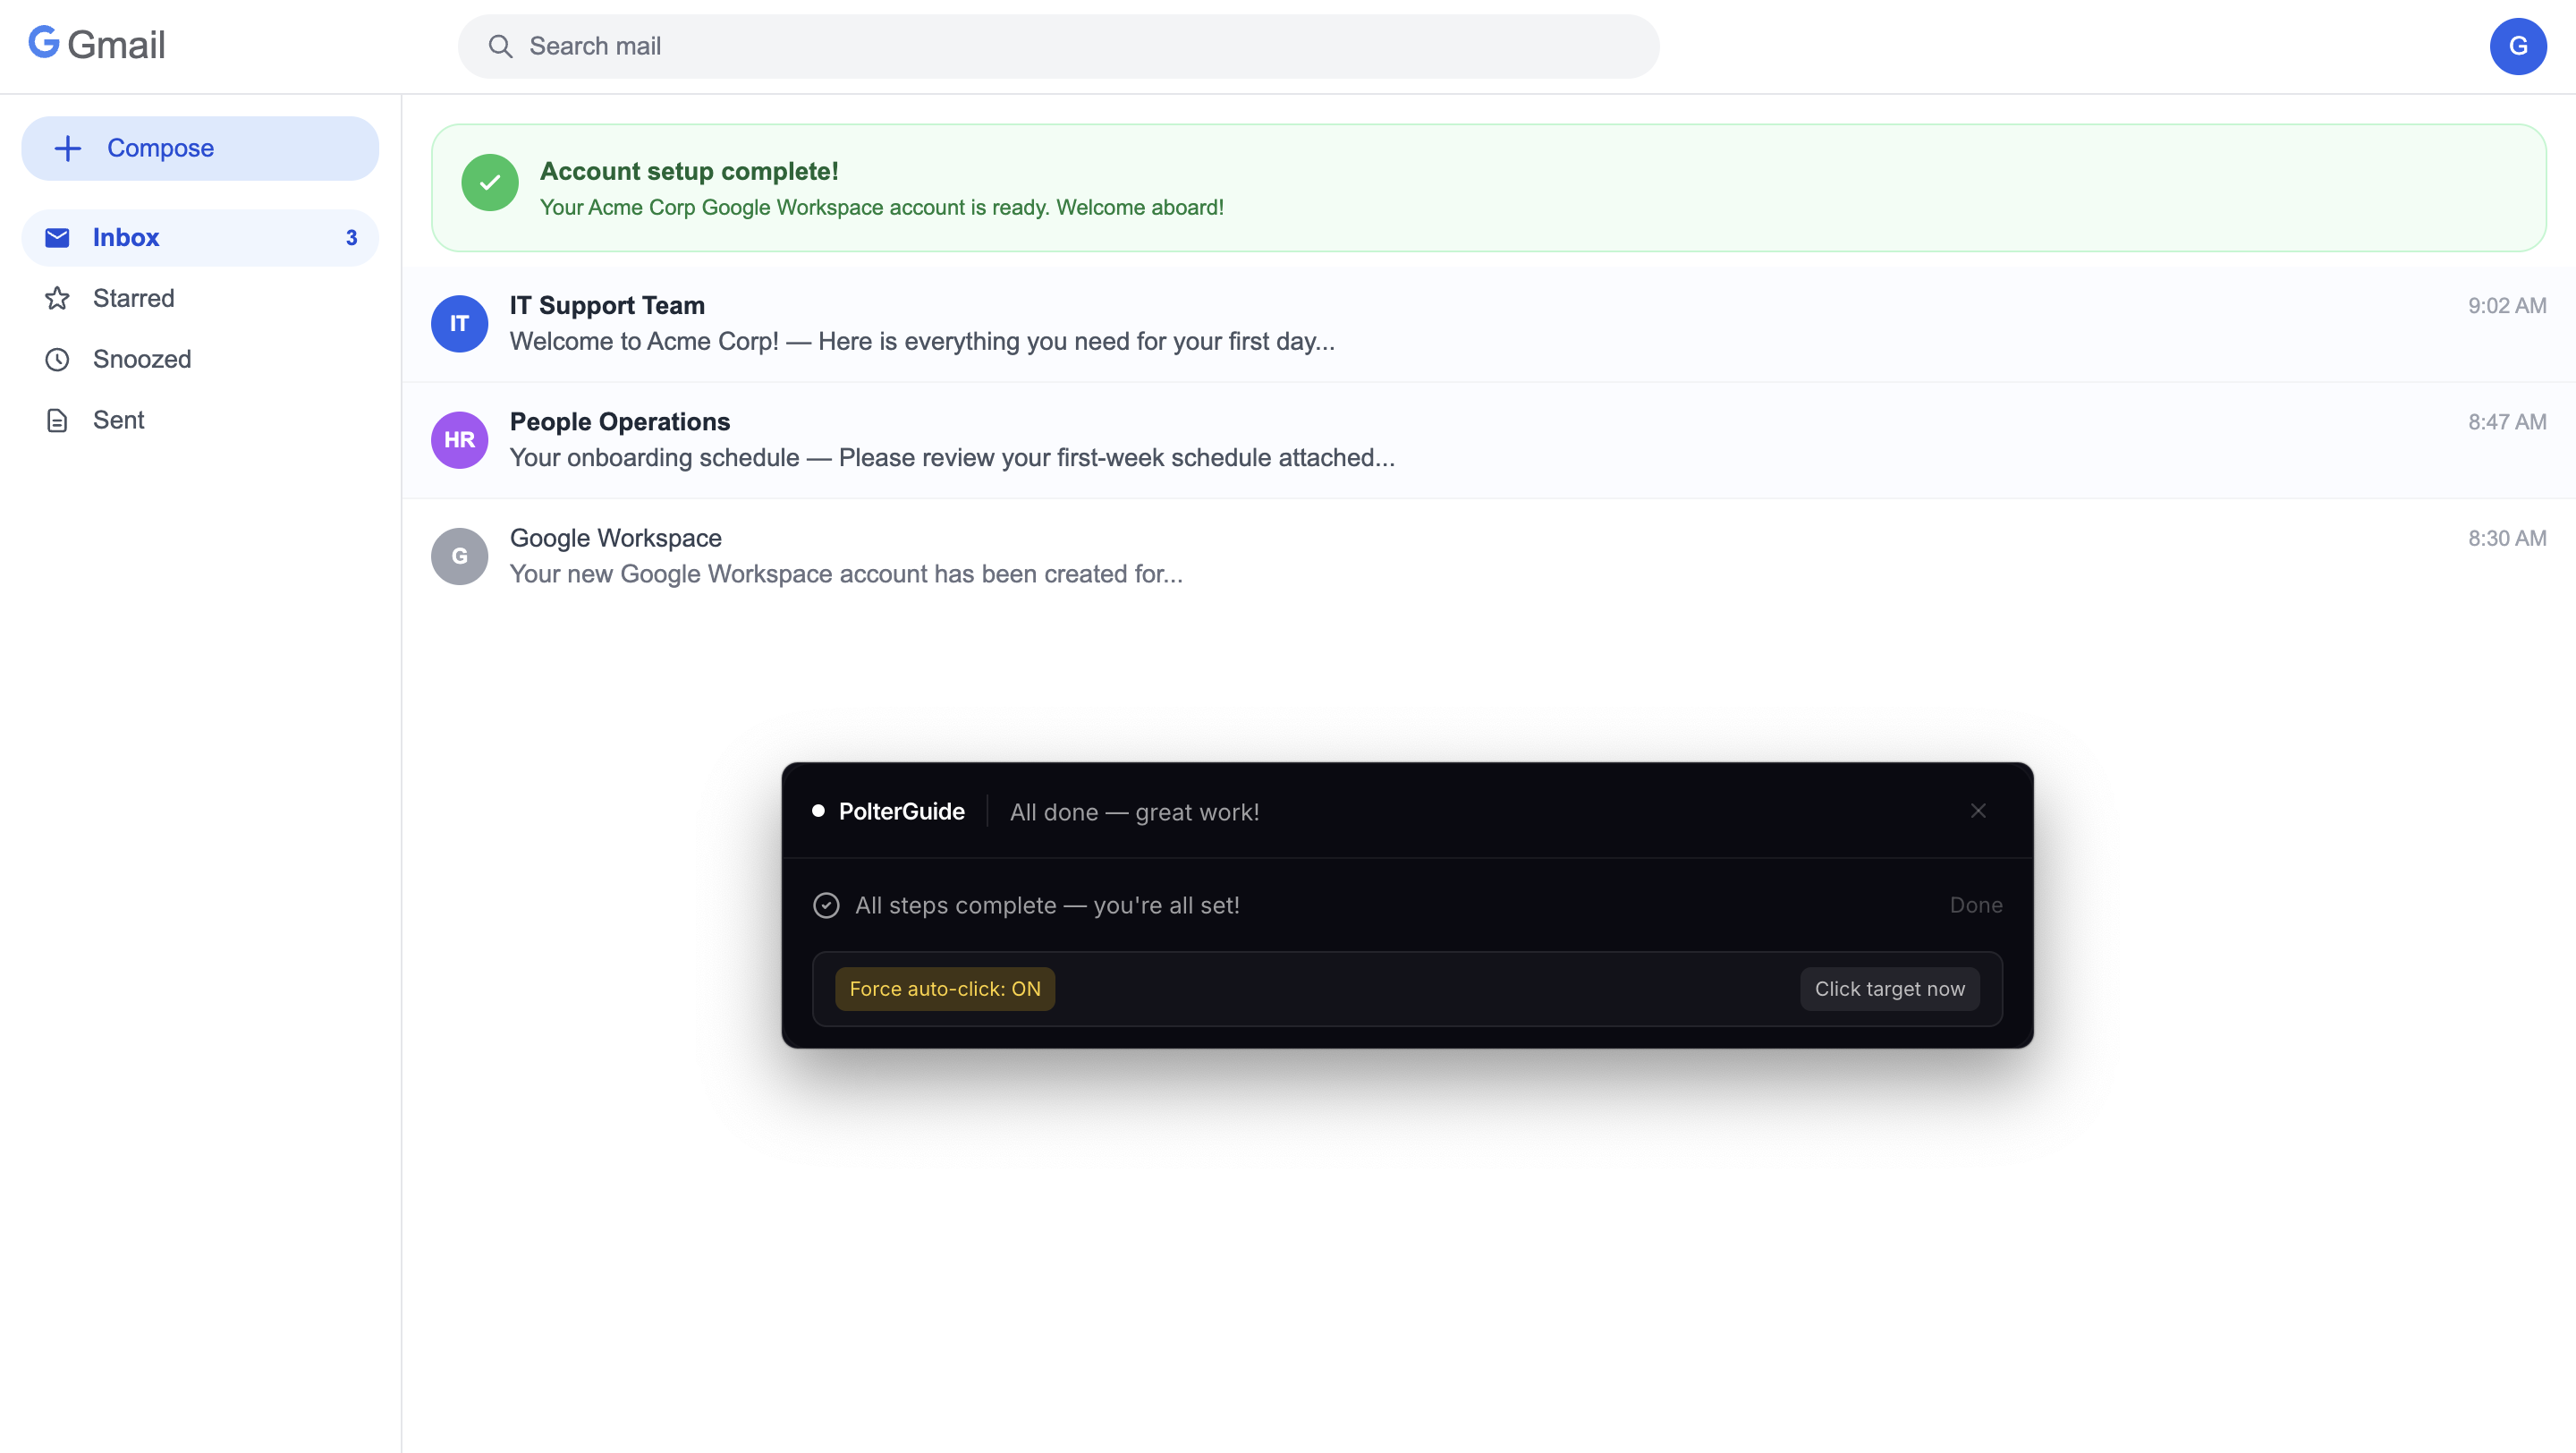Screen dimensions: 2576x1453
Task: Click the Sent document icon
Action: pos(57,420)
